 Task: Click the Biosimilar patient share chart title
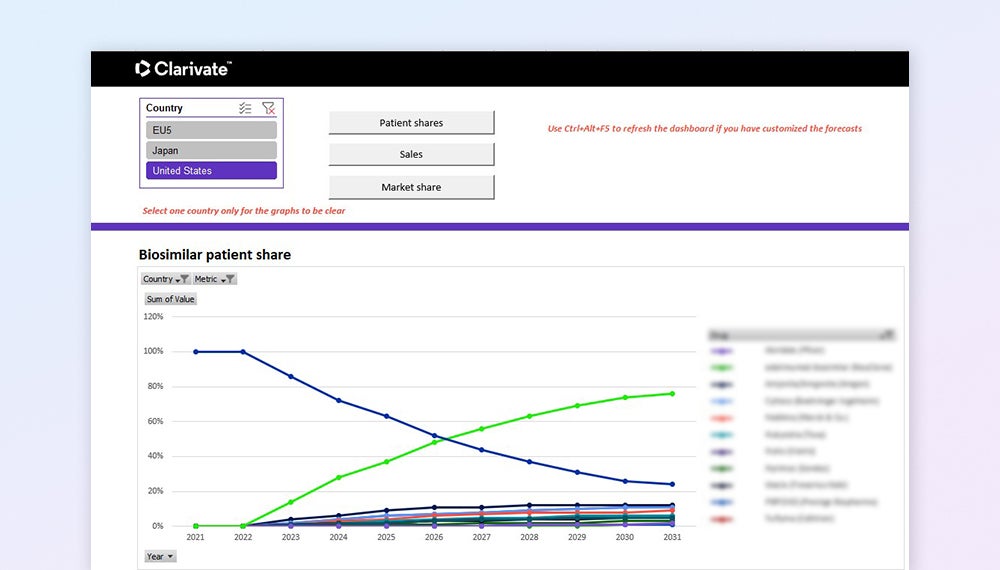(x=214, y=255)
